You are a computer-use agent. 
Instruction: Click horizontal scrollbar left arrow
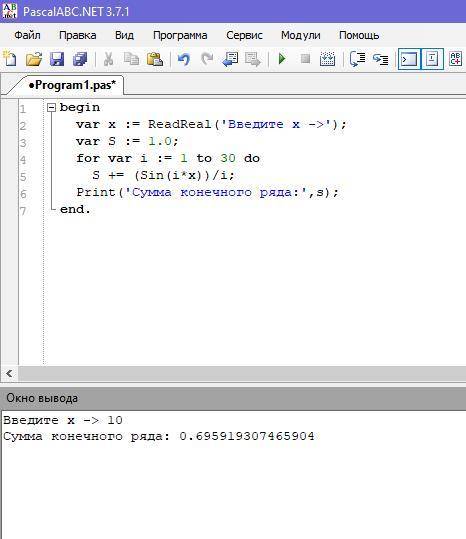click(x=9, y=373)
